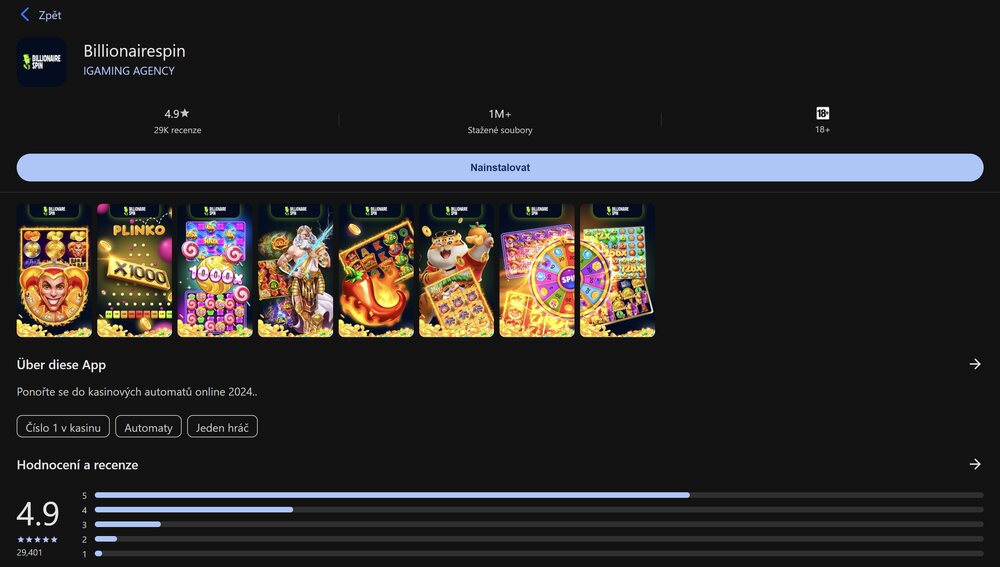Click the 2-star rating distribution bar
The width and height of the screenshot is (1000, 567).
[539, 539]
